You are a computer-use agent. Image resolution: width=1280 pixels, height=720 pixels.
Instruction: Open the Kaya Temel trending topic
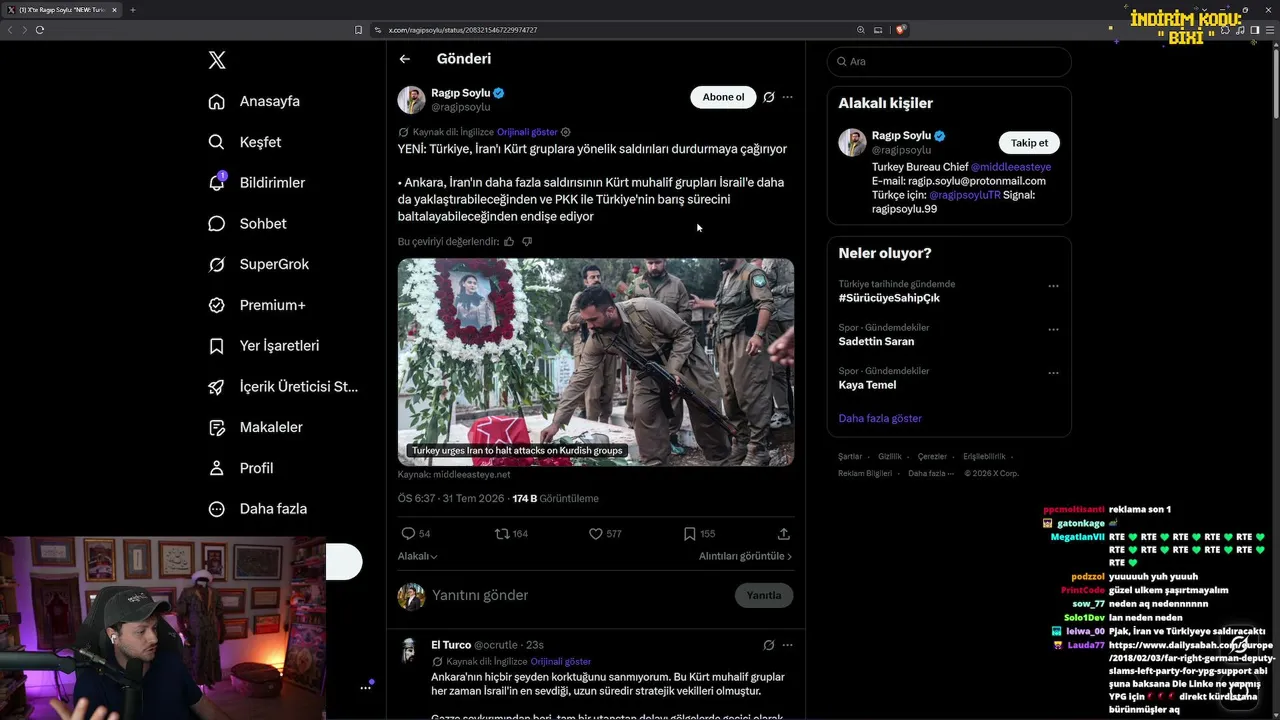click(x=867, y=385)
